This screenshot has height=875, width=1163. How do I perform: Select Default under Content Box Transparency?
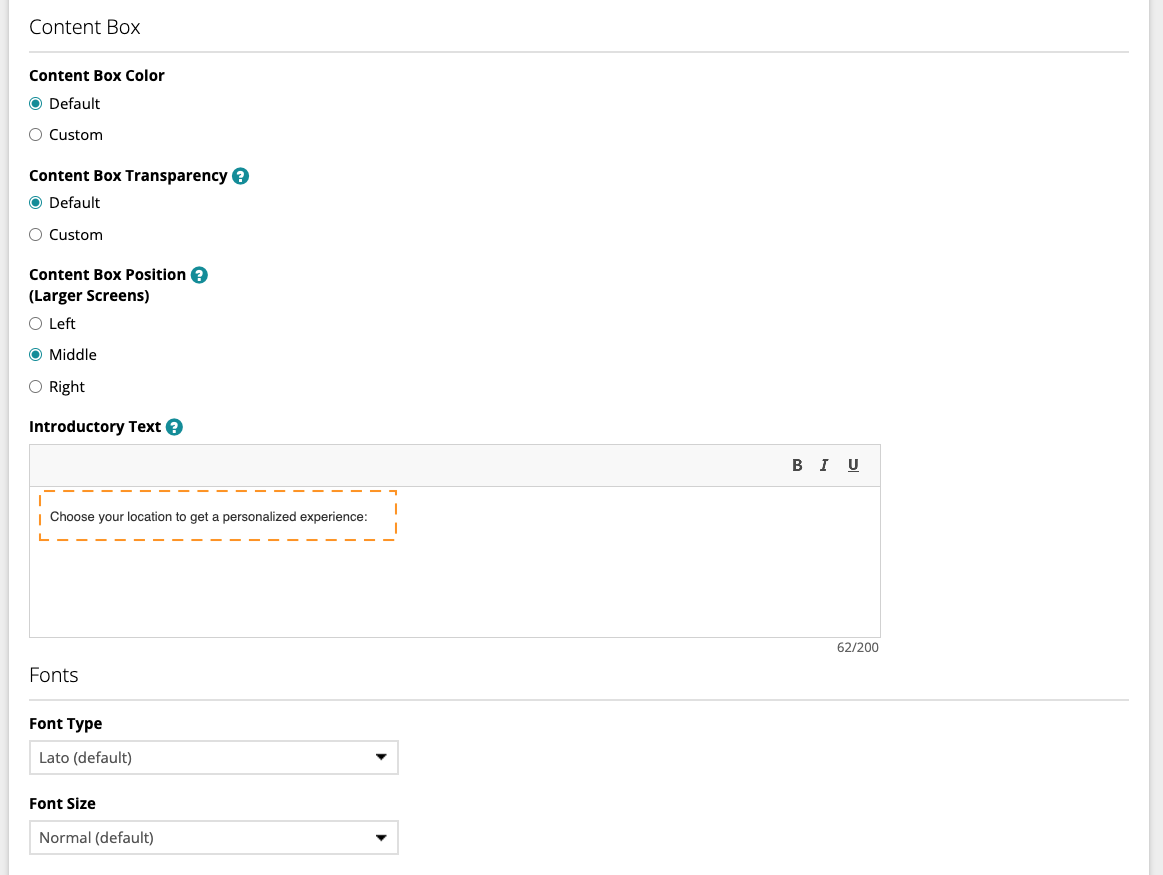pyautogui.click(x=36, y=203)
